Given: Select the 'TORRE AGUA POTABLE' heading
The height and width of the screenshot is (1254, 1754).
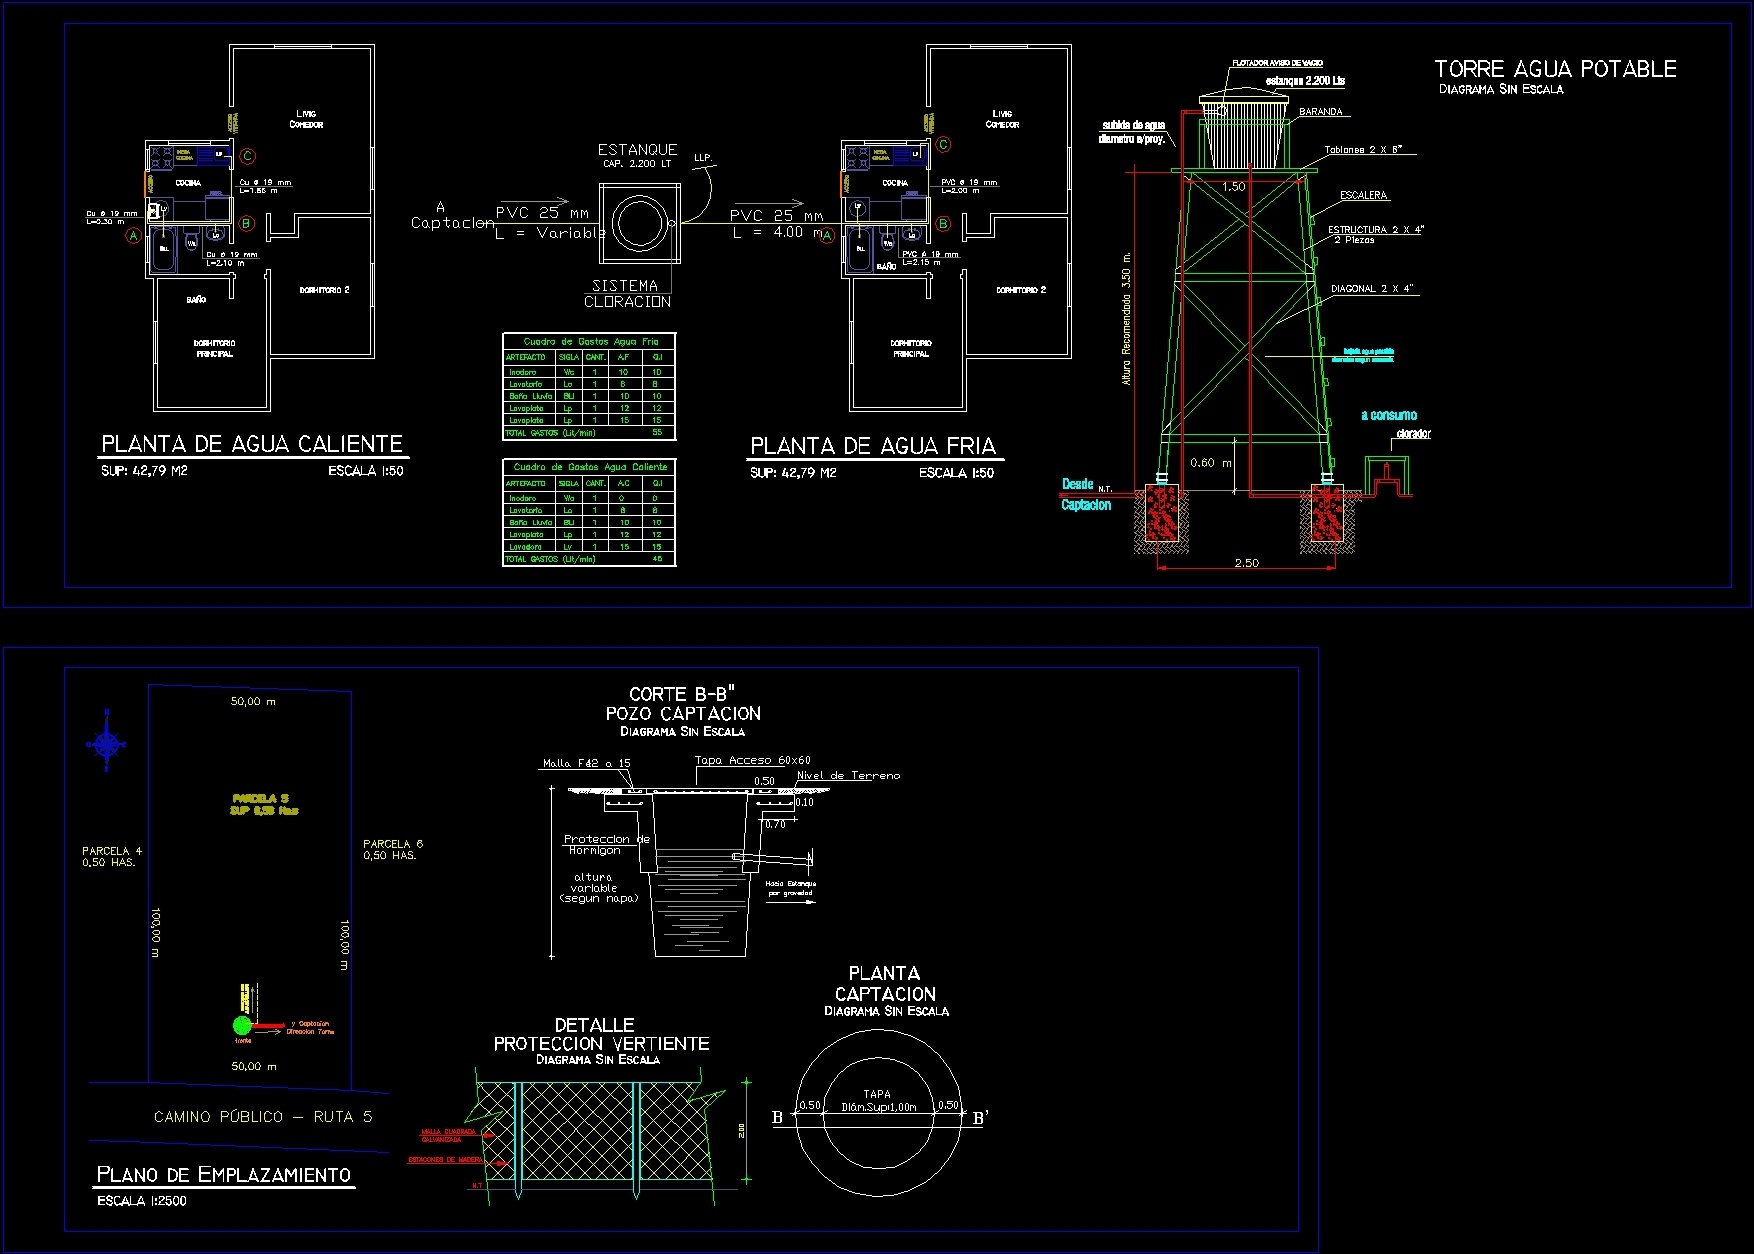Looking at the screenshot, I should 1554,69.
